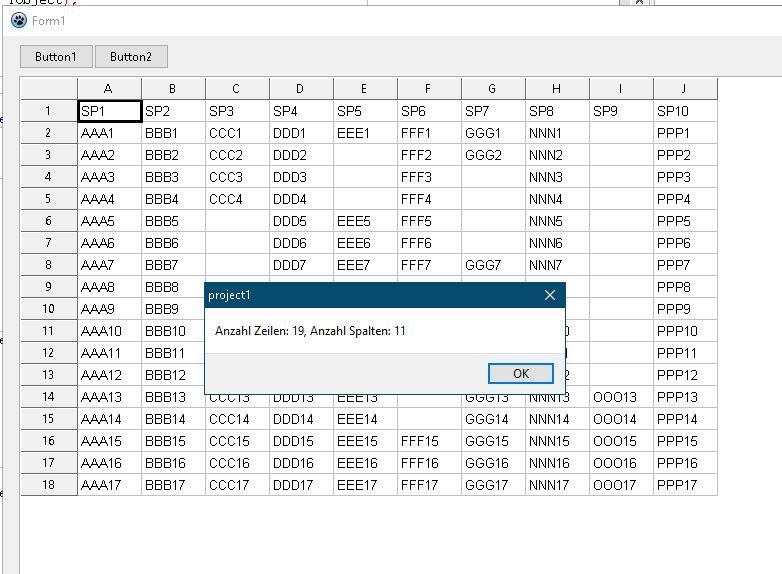The height and width of the screenshot is (574, 782).
Task: Select cell containing OOO15
Action: point(621,441)
